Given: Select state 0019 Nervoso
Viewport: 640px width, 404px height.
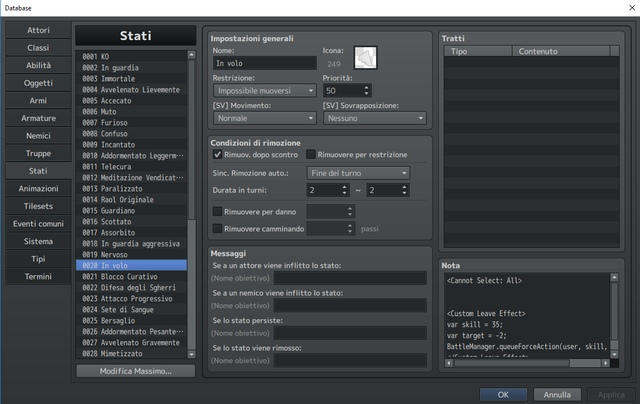Looking at the screenshot, I should pos(131,255).
